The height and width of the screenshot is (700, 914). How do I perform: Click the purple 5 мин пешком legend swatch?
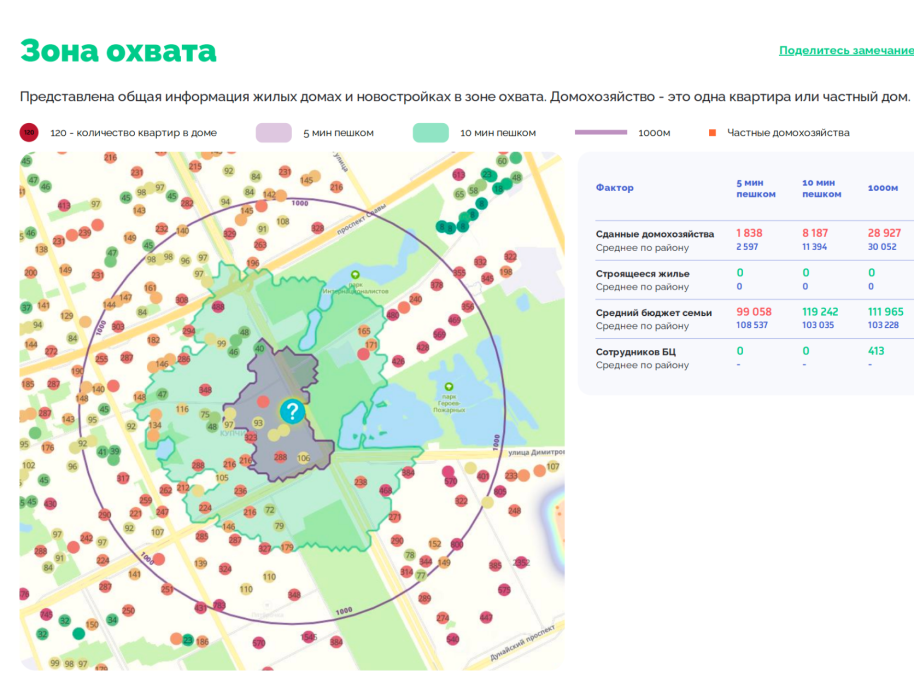click(273, 132)
